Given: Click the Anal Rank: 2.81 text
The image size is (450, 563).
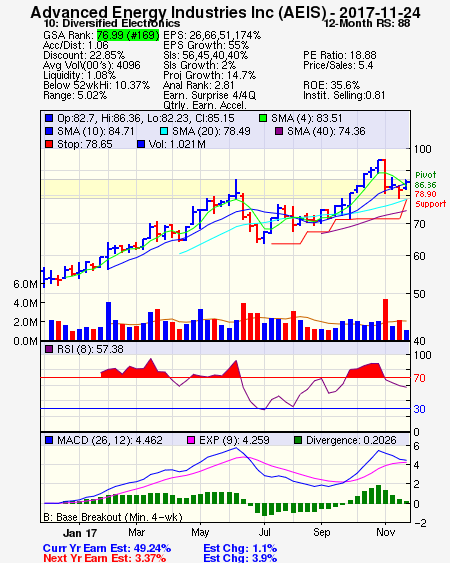Looking at the screenshot, I should coord(199,85).
